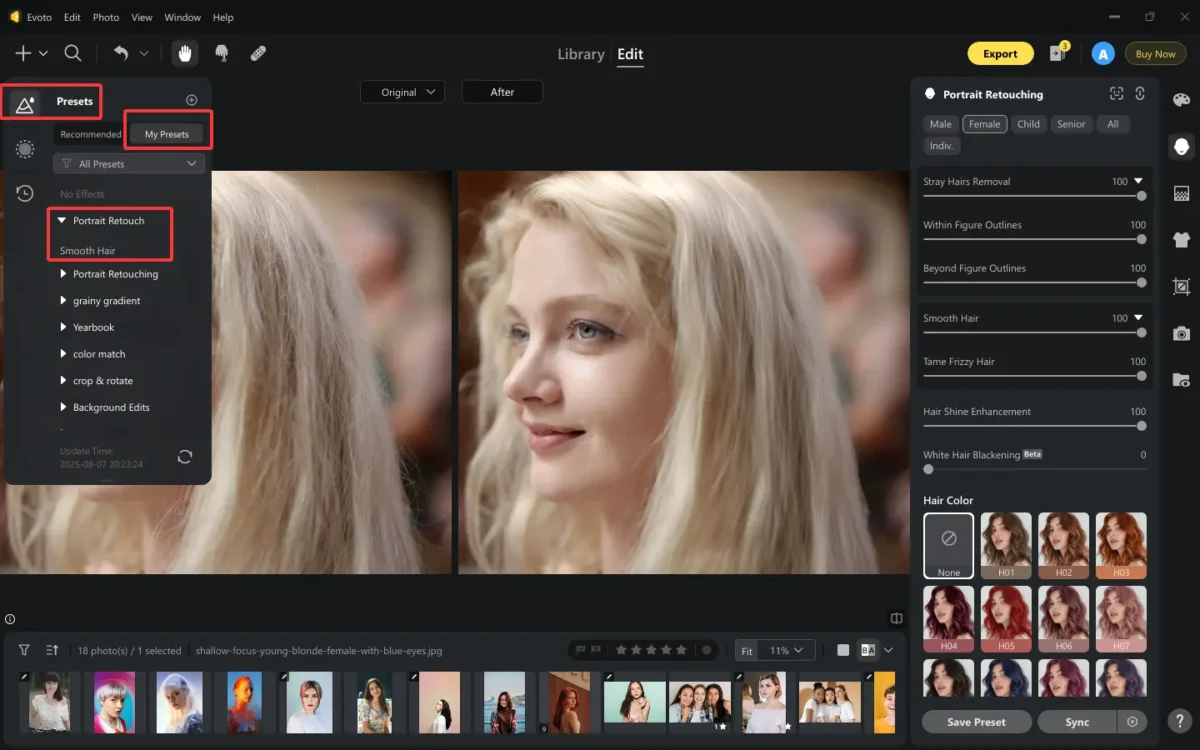
Task: Select the Hand pan tool
Action: pos(184,53)
